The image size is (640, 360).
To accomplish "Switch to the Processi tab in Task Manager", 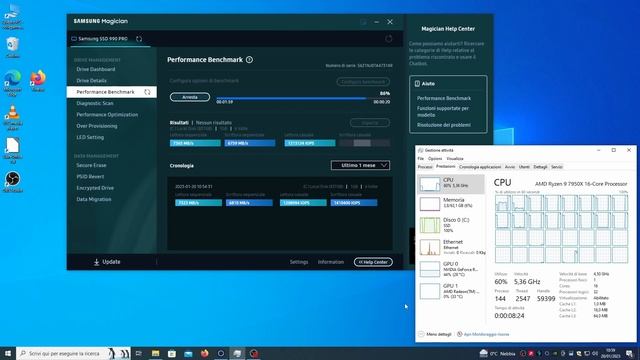I will coord(425,167).
